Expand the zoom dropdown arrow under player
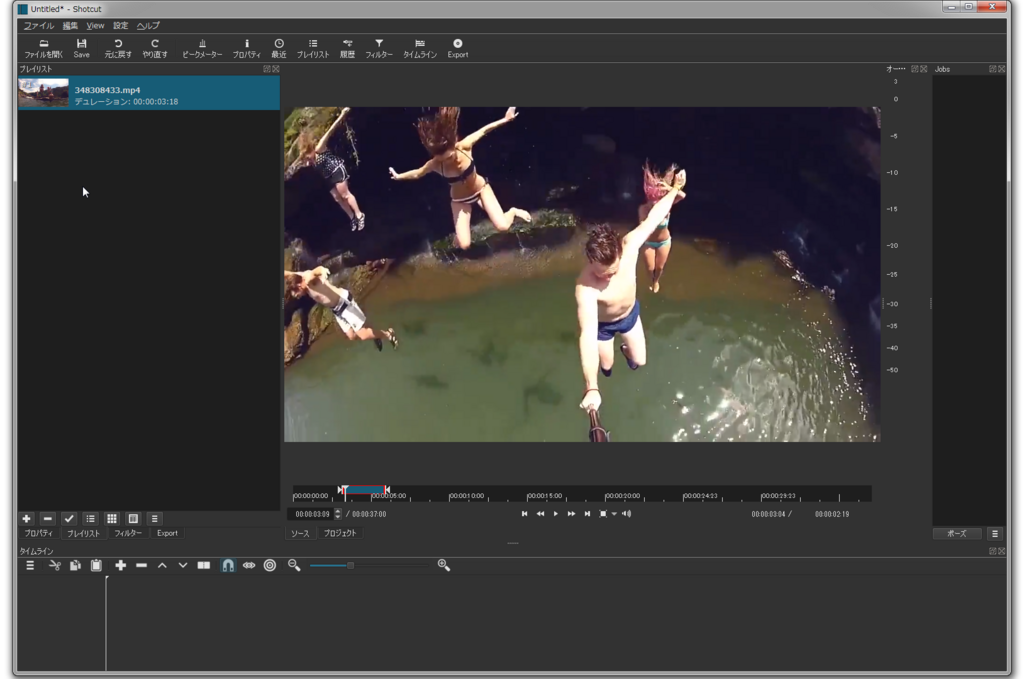Viewport: 1024px width, 679px height. [614, 514]
